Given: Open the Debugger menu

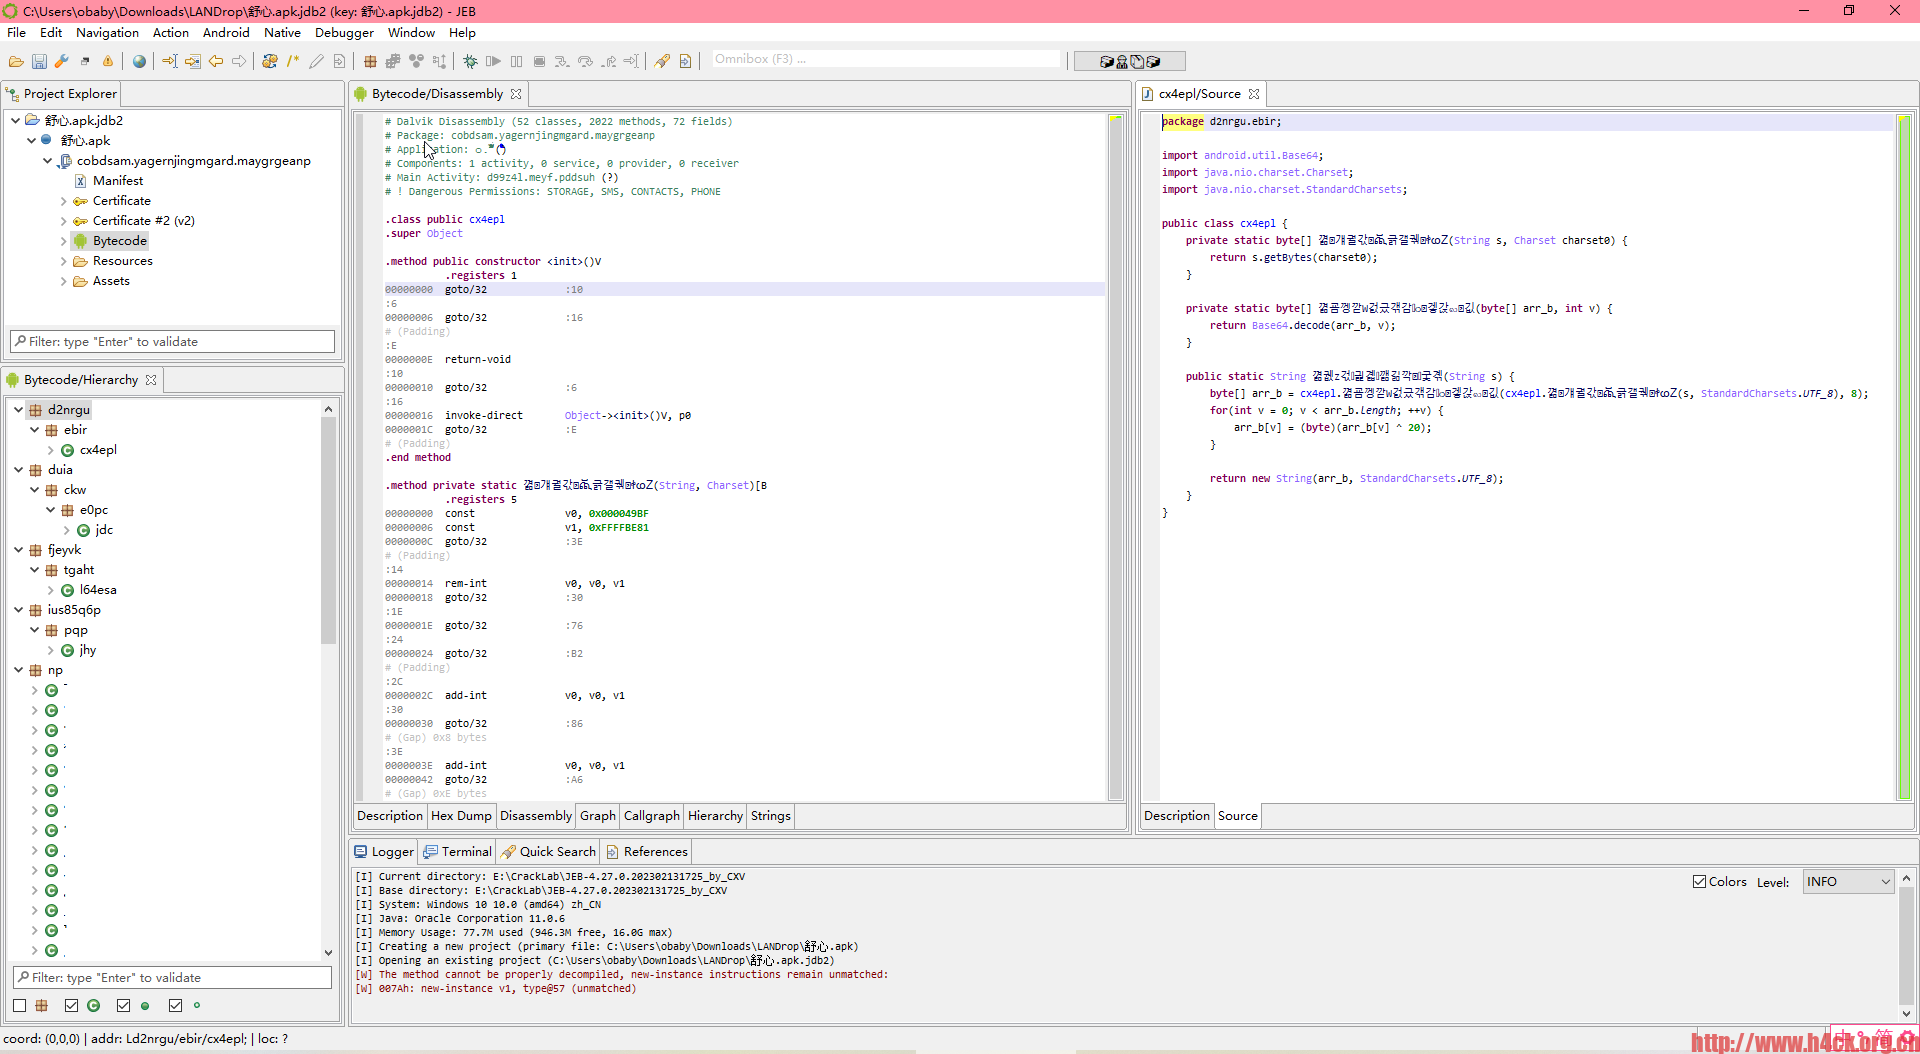Looking at the screenshot, I should pos(344,33).
